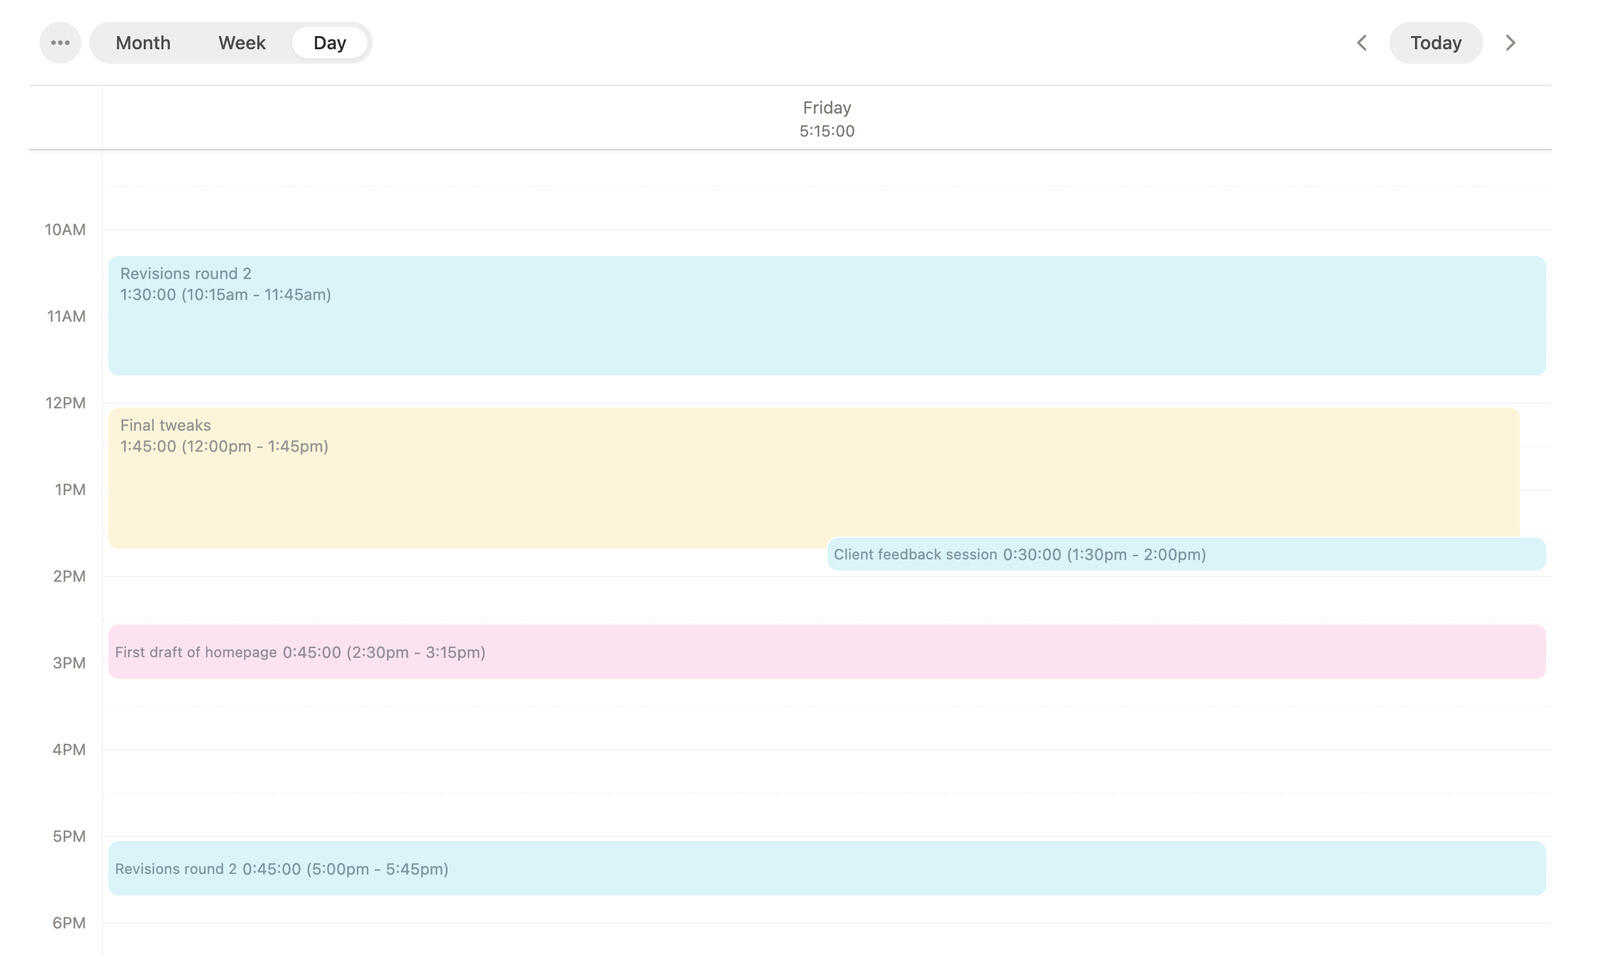Advance to next day with right chevron
Image resolution: width=1600 pixels, height=956 pixels.
(1510, 43)
